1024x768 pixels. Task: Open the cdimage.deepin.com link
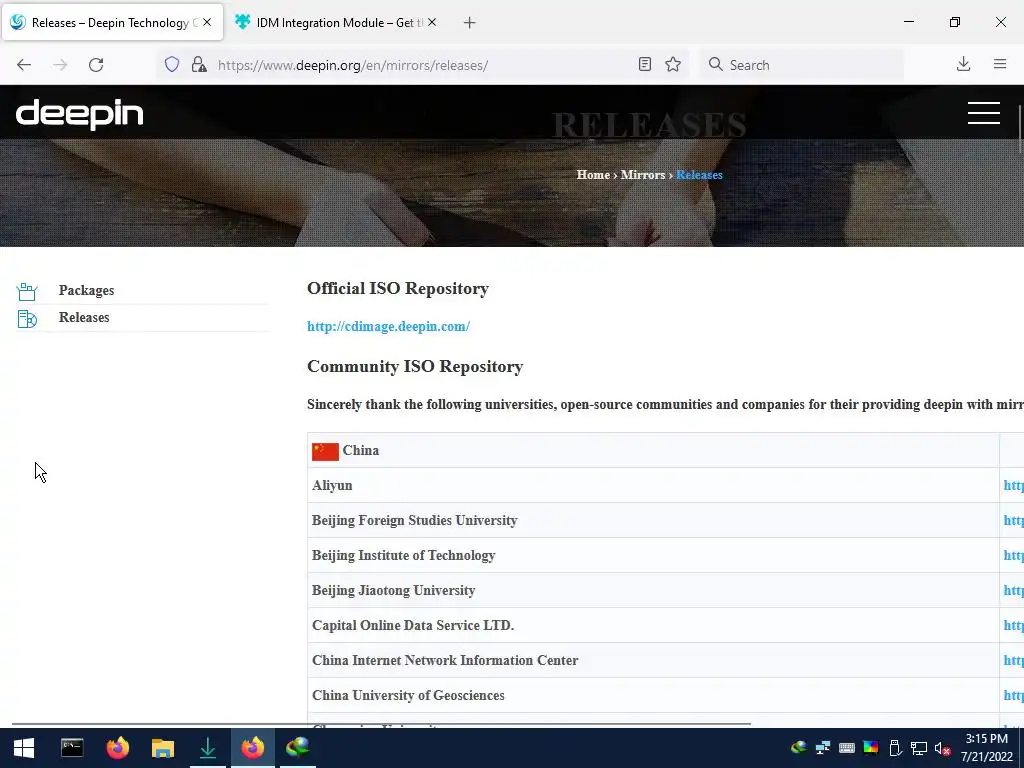pos(389,327)
